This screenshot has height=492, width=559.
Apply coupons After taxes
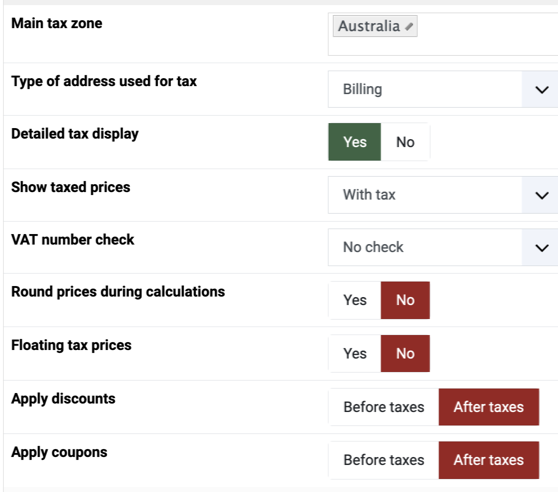(489, 460)
